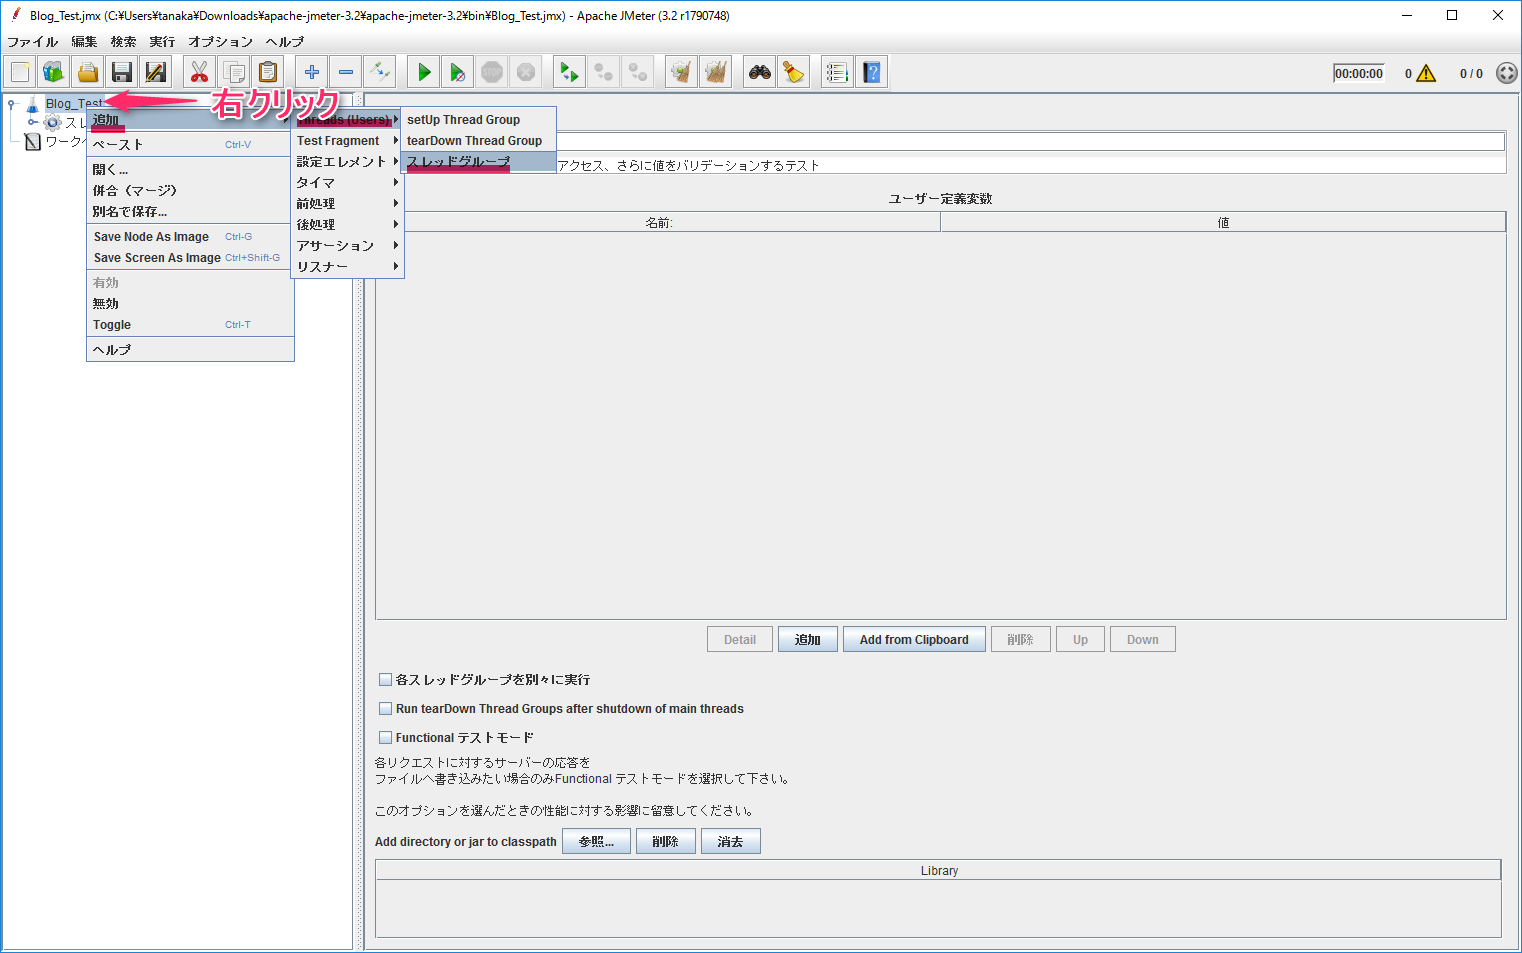Click the test plan name input field
Viewport: 1522px width, 953px height.
pos(1030,142)
